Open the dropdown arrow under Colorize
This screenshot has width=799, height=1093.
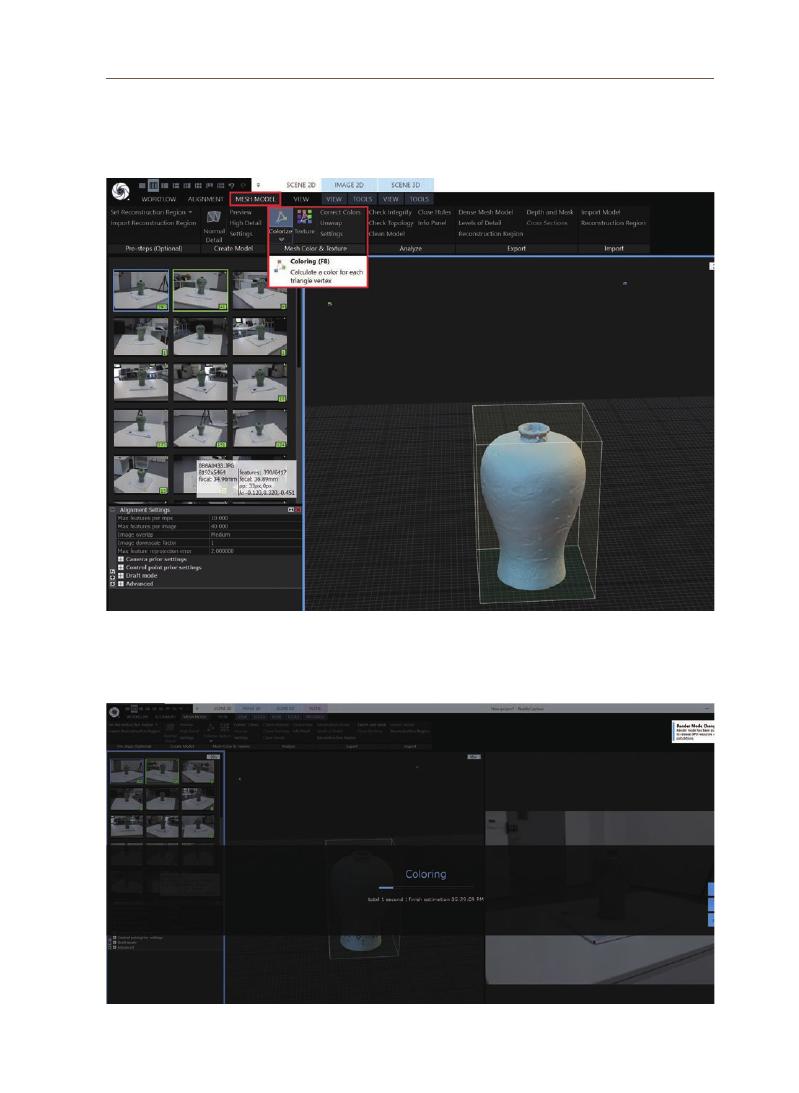point(281,239)
